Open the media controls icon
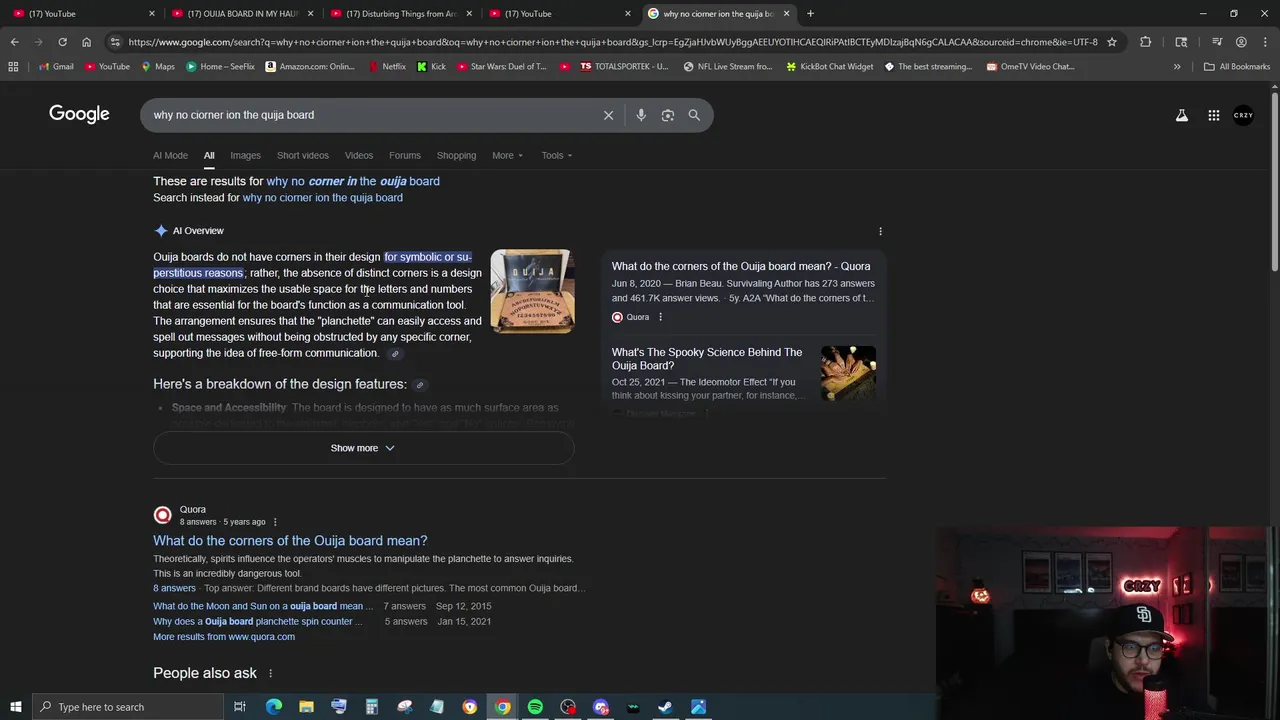The width and height of the screenshot is (1280, 720). (1217, 42)
